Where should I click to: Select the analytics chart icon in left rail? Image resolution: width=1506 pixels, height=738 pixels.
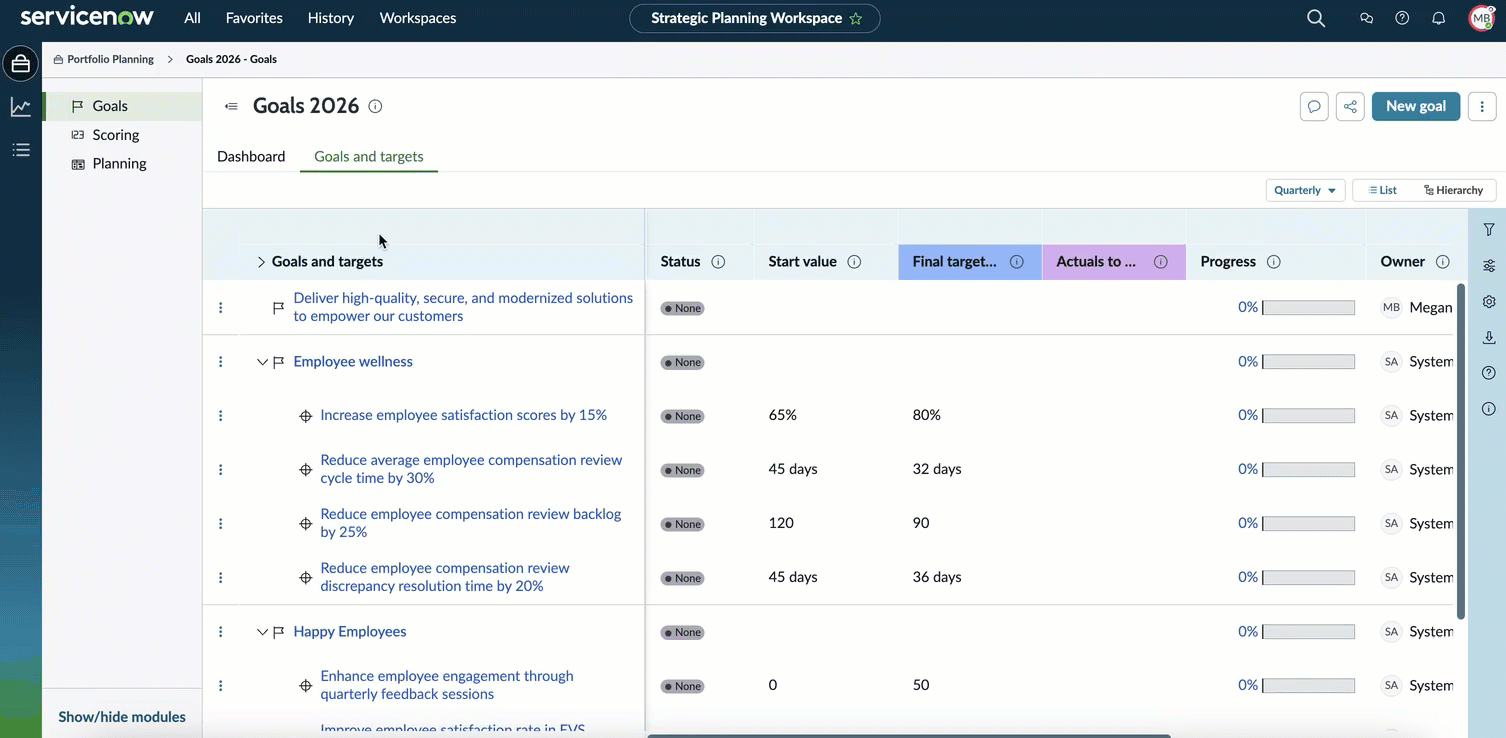pos(20,107)
